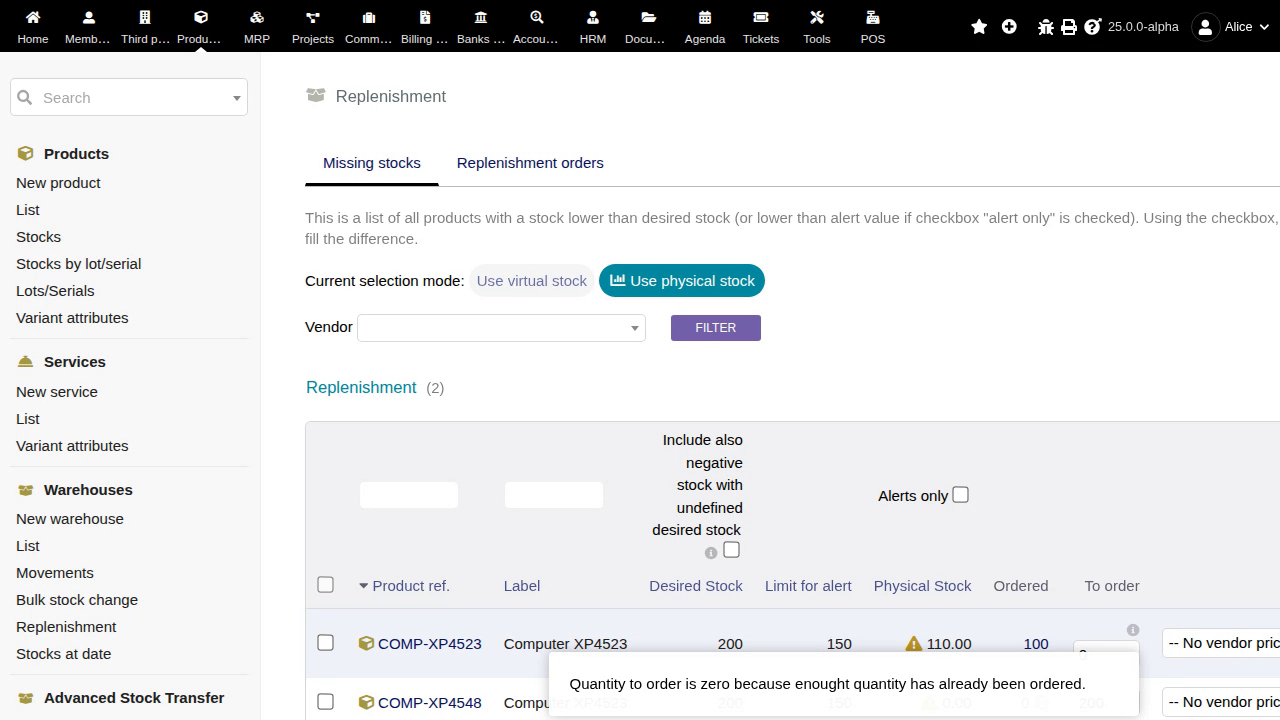The image size is (1280, 720).
Task: Open the help question-mark icon
Action: [x=1092, y=27]
